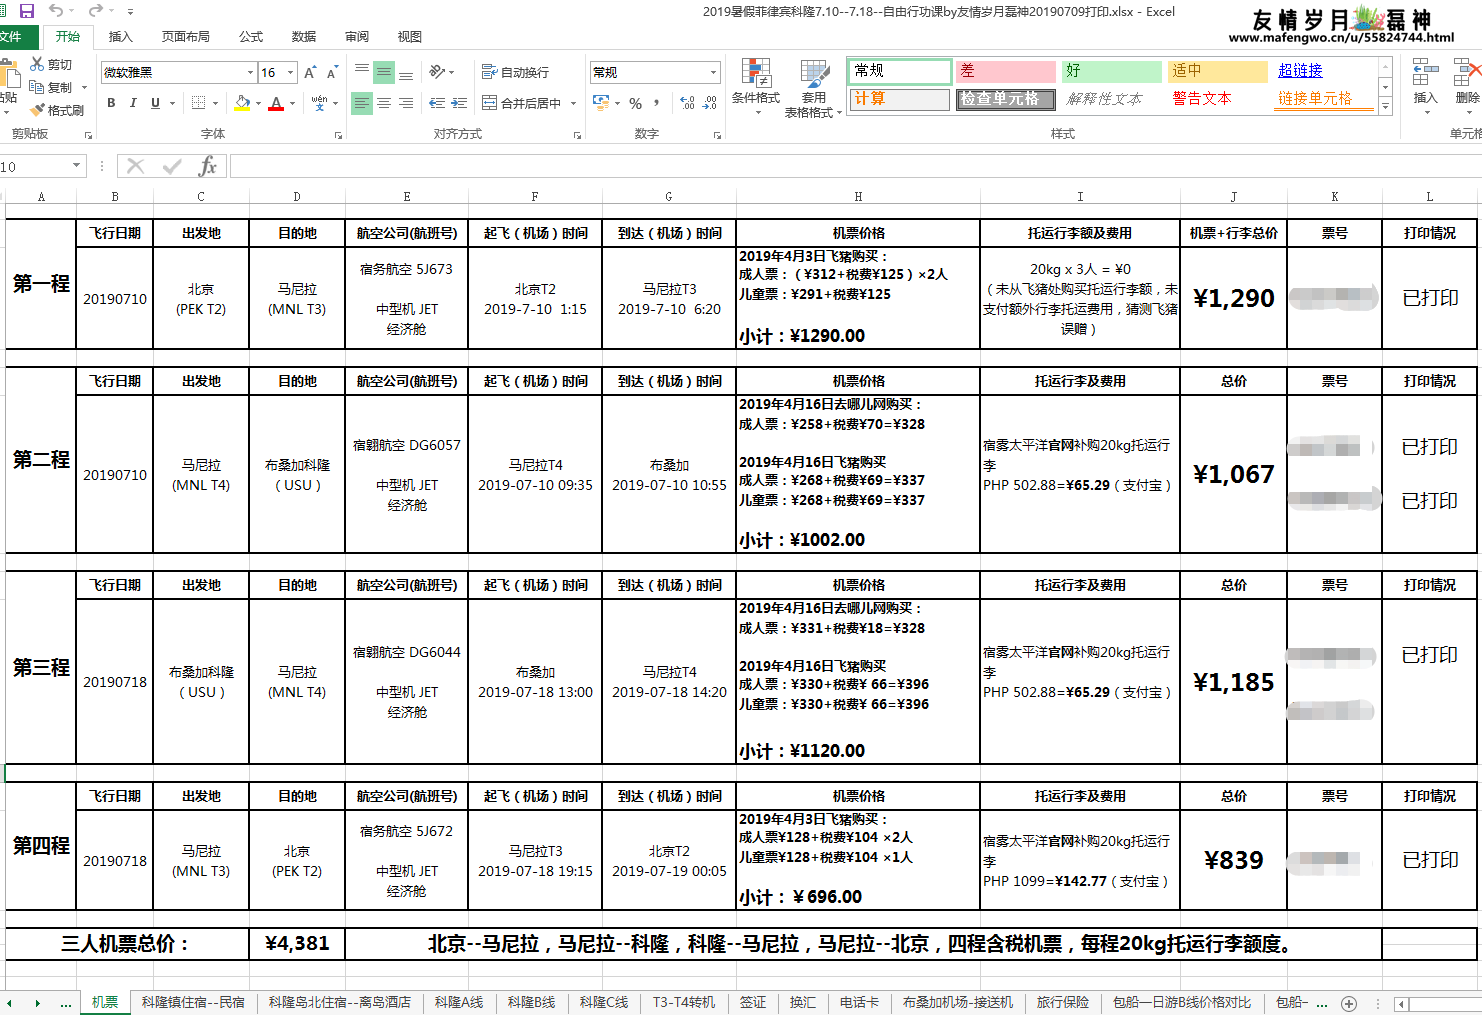This screenshot has width=1482, height=1015.
Task: Click the text orientation icon
Action: point(437,72)
